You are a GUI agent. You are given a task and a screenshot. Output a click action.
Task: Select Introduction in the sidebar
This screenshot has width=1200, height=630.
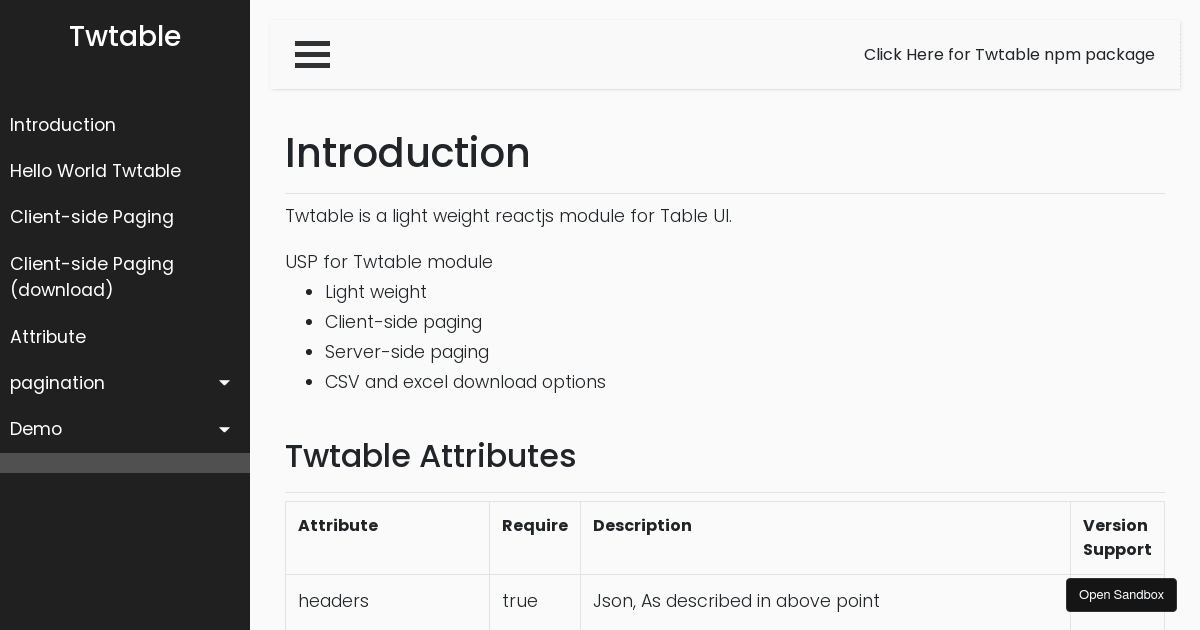point(62,125)
